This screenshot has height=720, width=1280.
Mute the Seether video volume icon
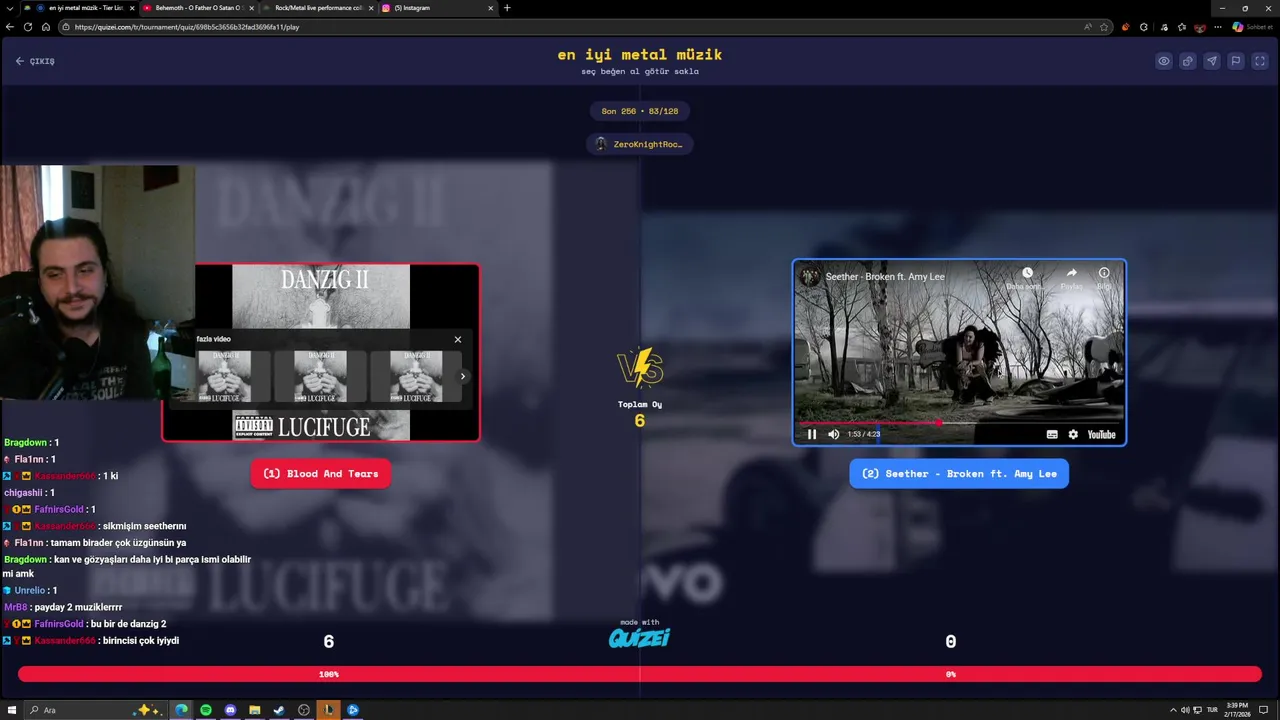click(x=834, y=434)
